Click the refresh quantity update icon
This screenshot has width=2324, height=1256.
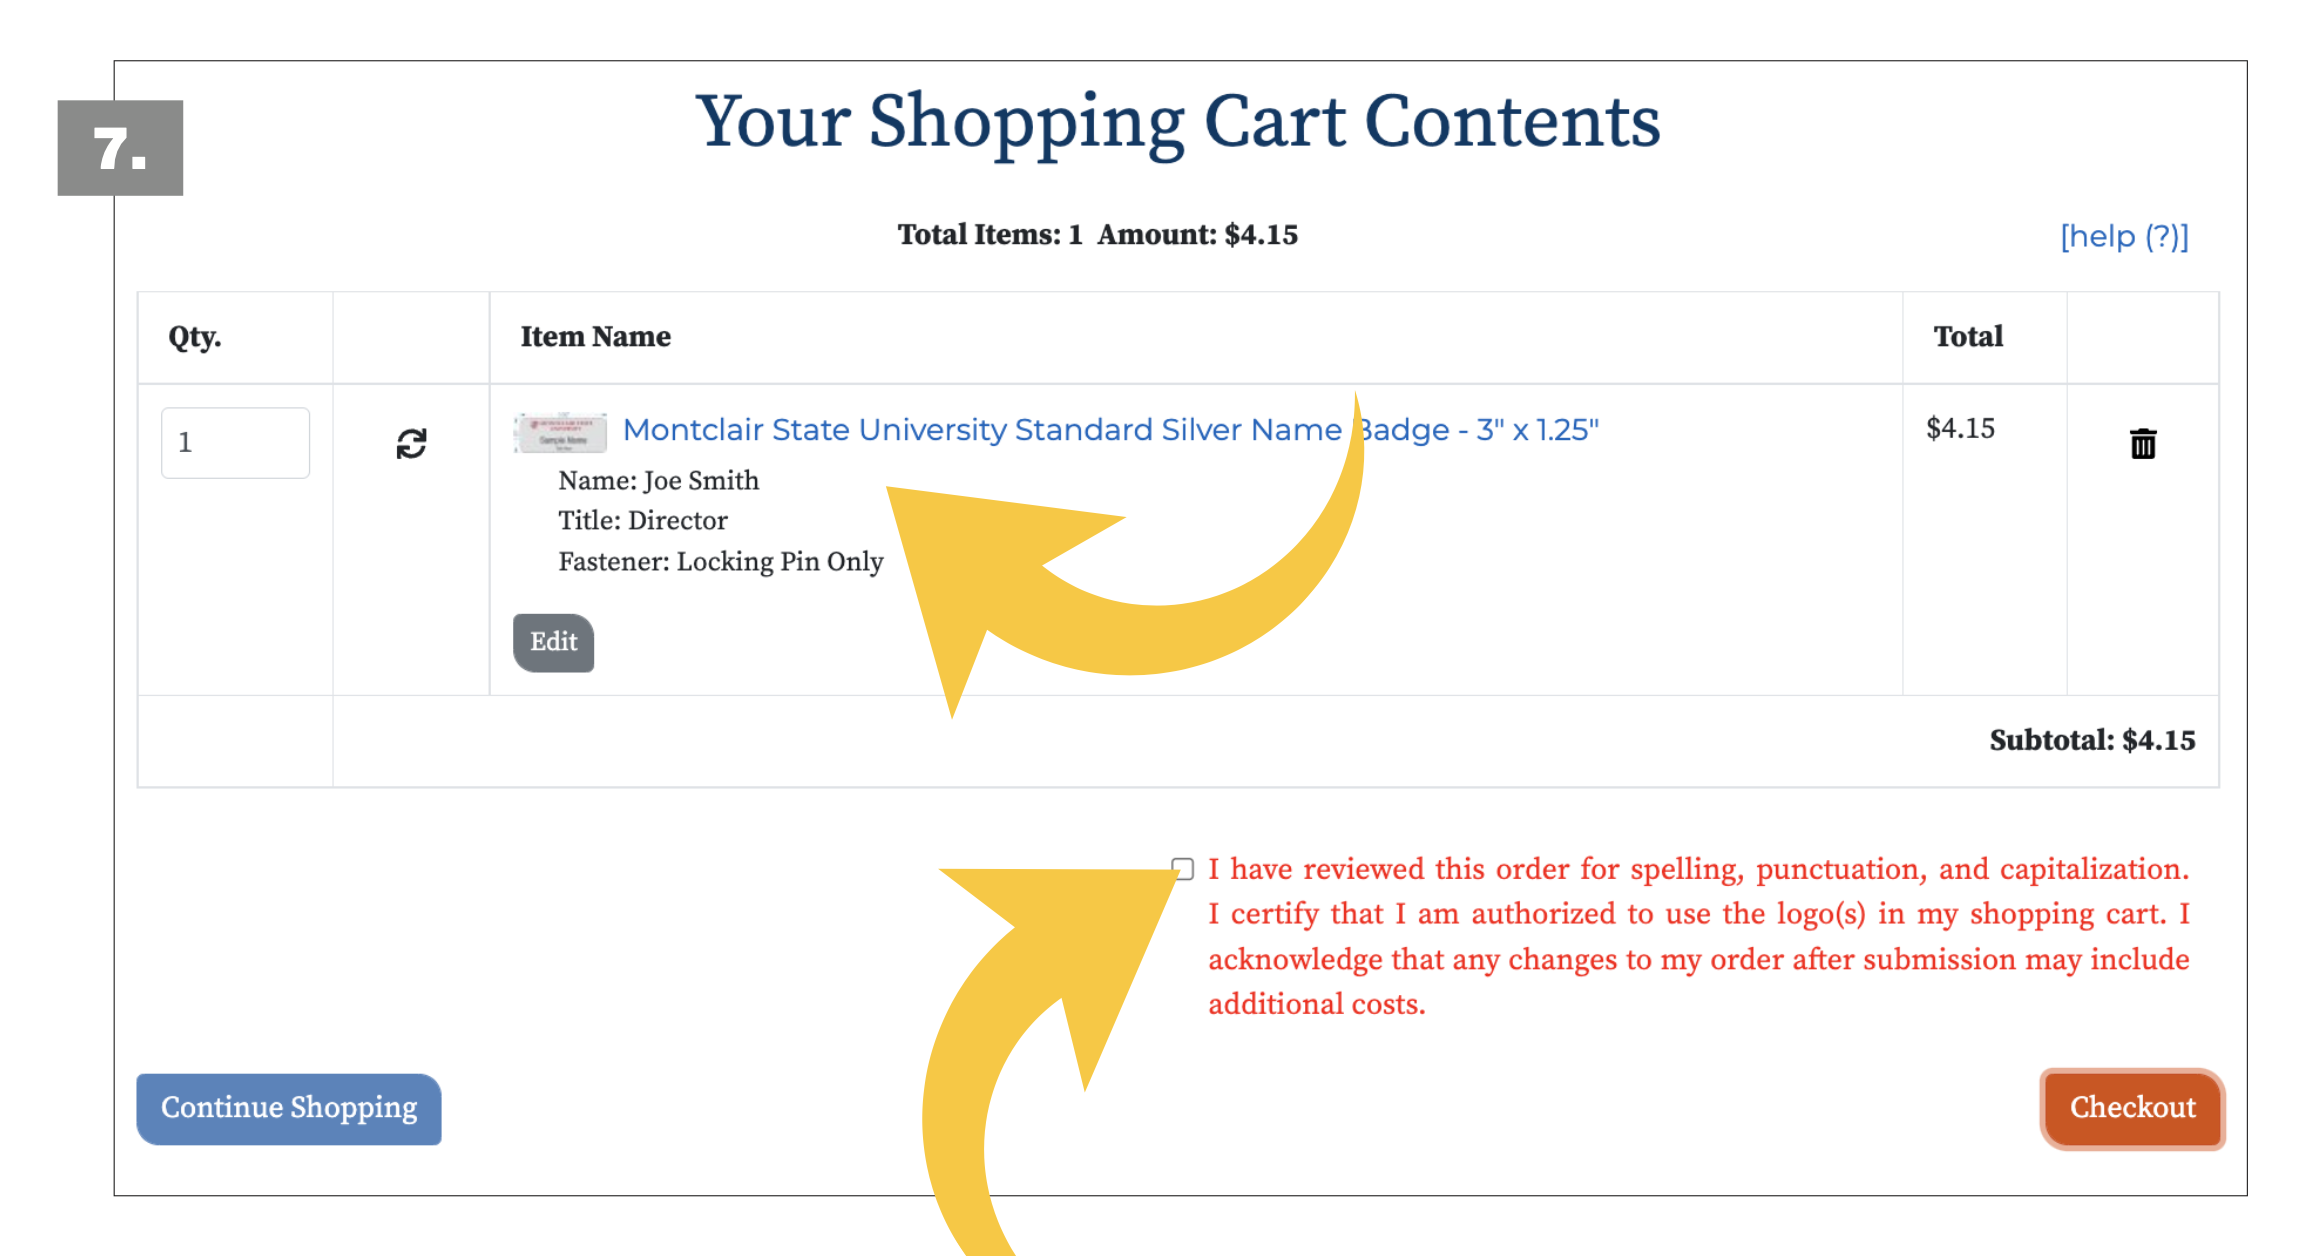(x=411, y=443)
